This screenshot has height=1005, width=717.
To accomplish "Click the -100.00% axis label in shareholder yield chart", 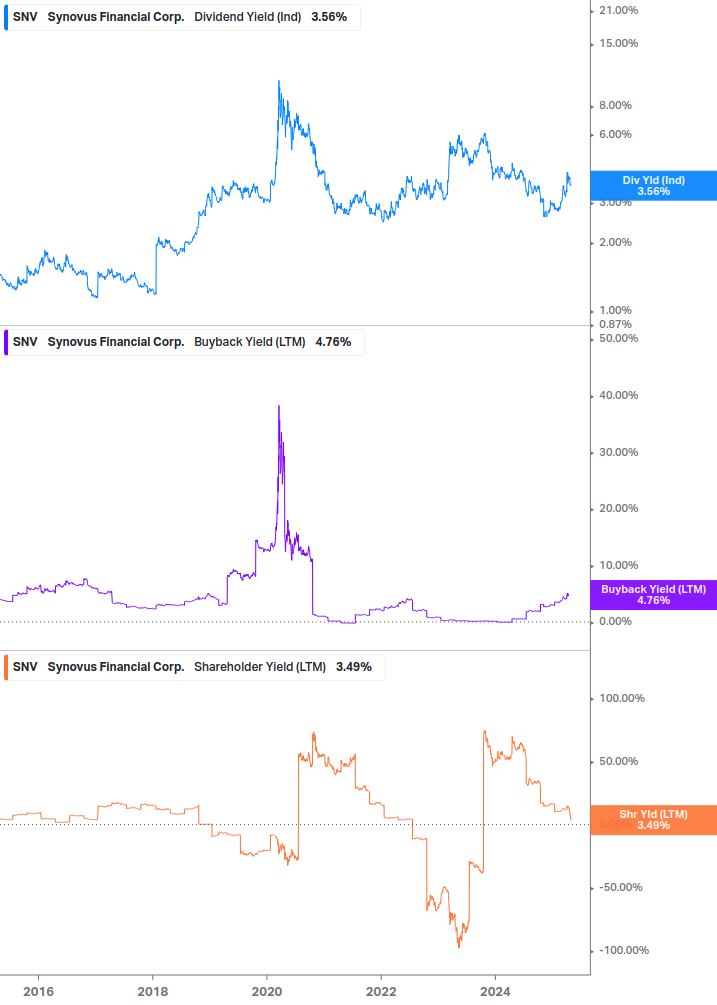I will 624,951.
